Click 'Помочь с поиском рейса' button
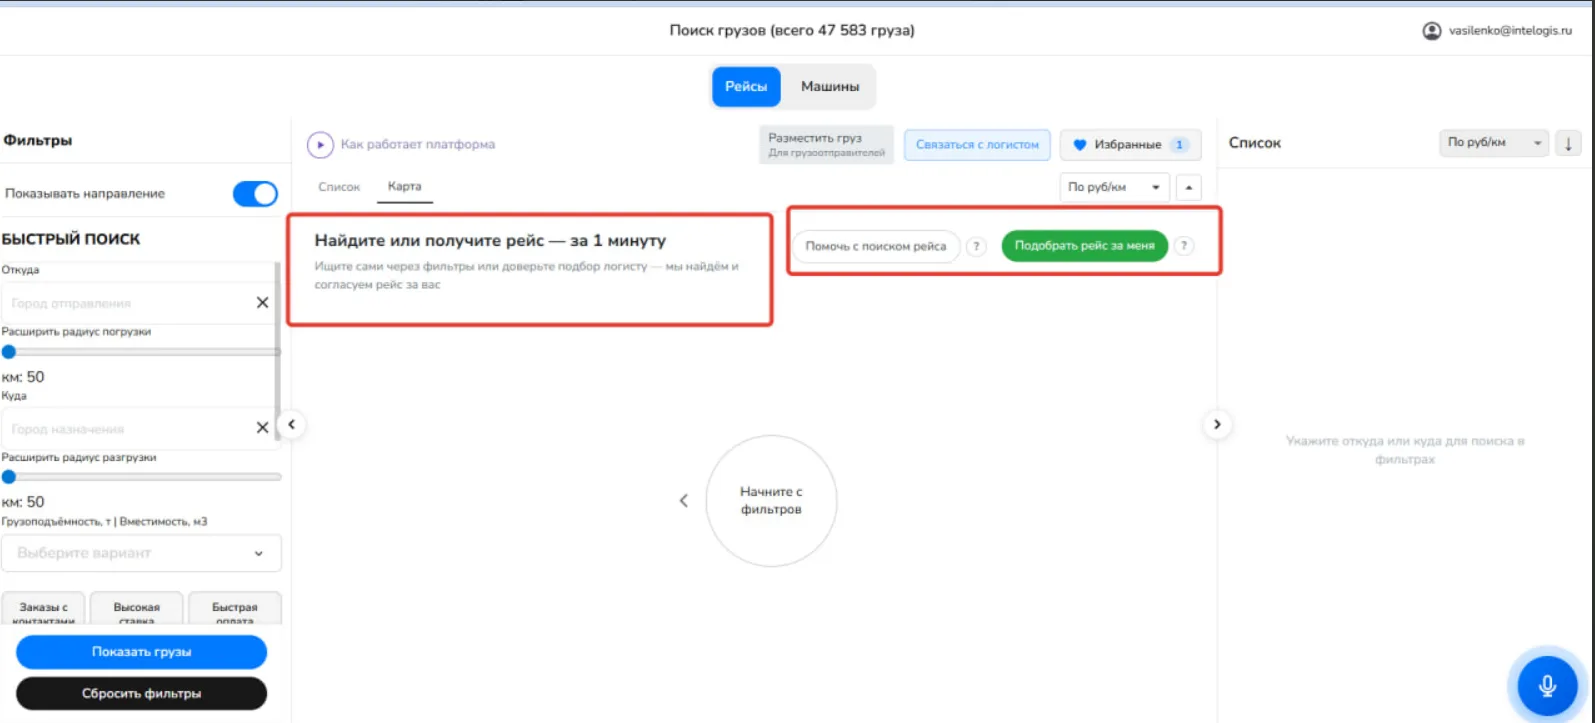The width and height of the screenshot is (1595, 723). (x=876, y=246)
